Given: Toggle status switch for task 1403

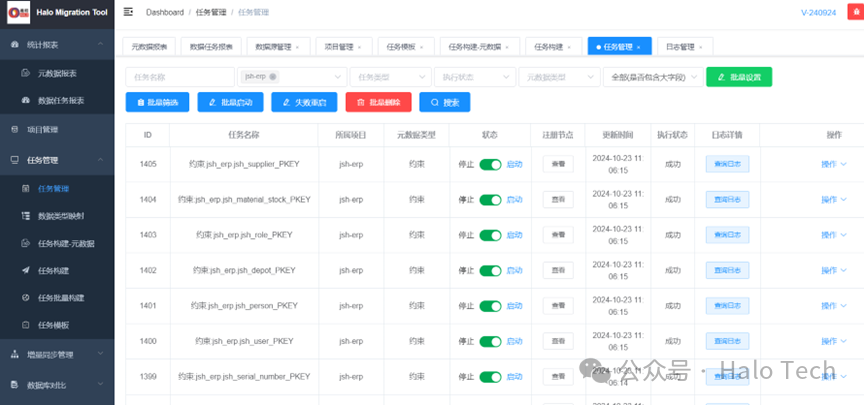Looking at the screenshot, I should coord(490,235).
